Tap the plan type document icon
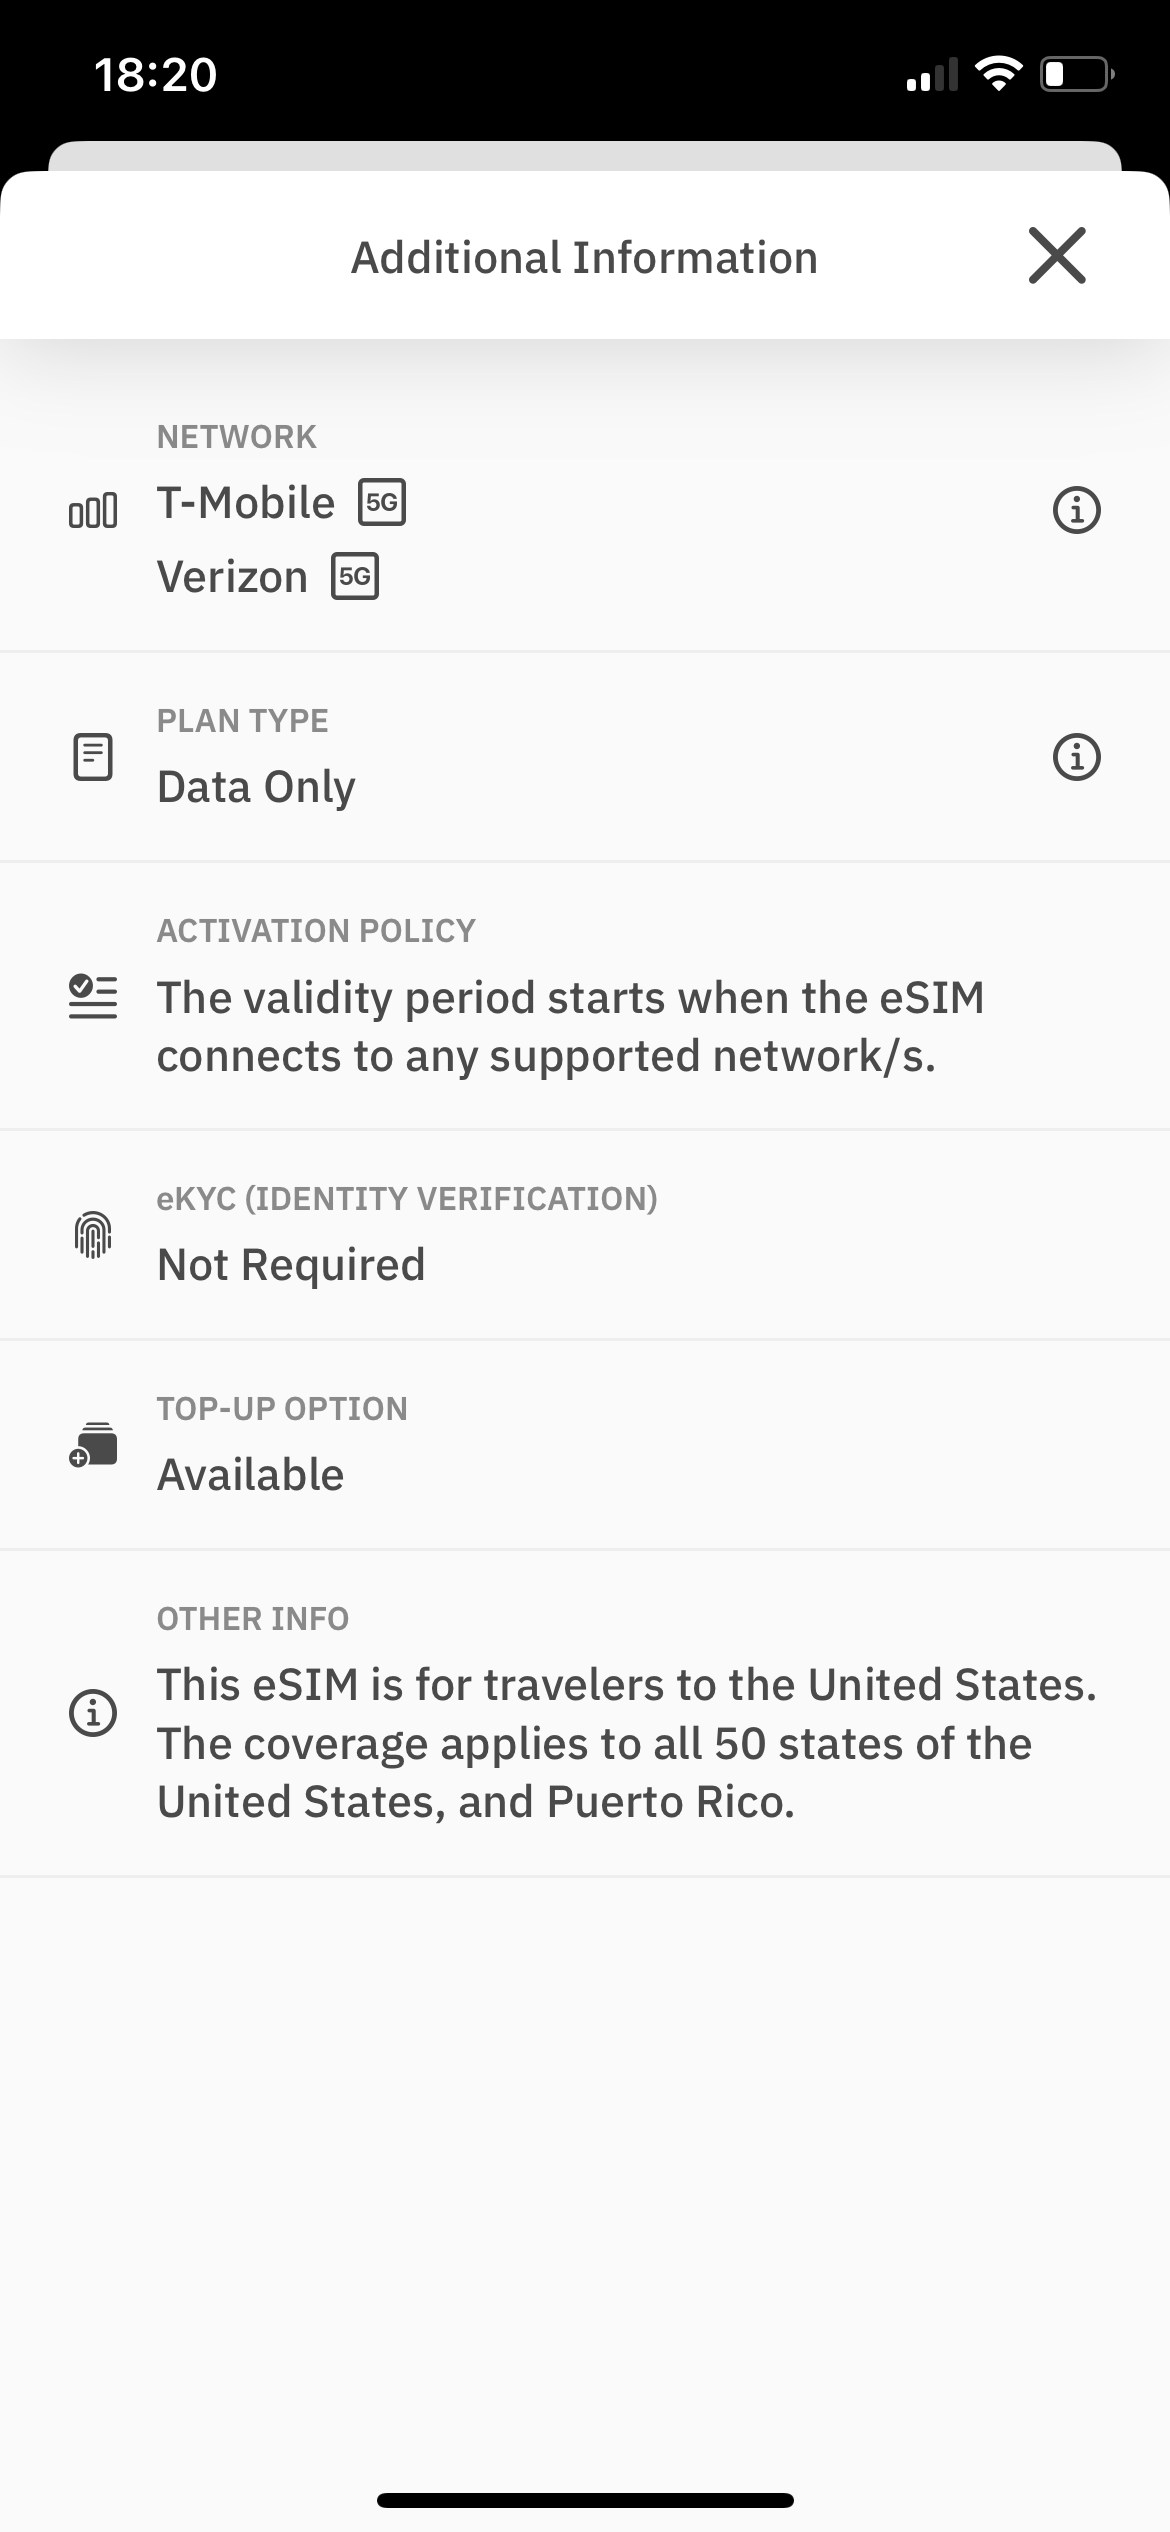 click(93, 757)
